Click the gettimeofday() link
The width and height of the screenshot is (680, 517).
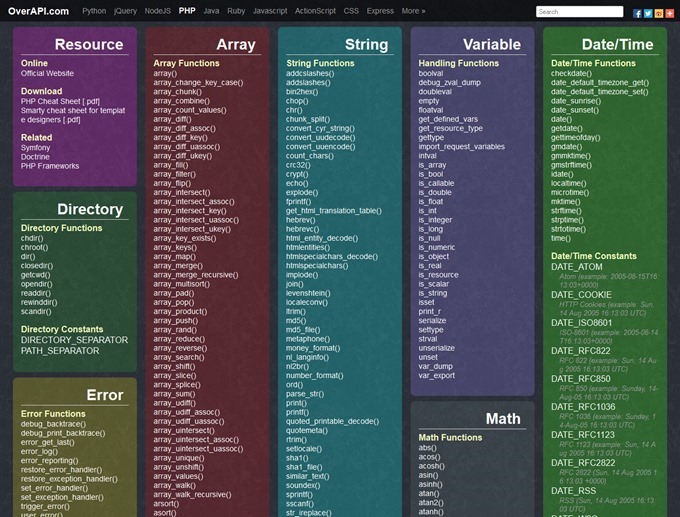tap(576, 137)
